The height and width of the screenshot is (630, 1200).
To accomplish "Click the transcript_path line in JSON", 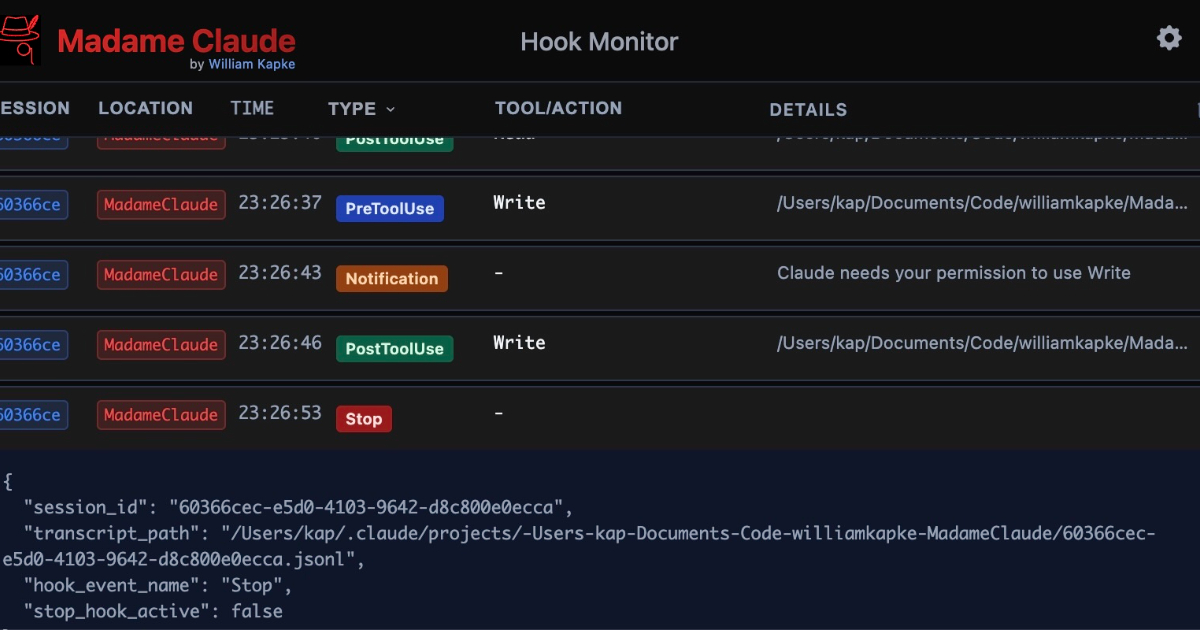I will click(x=580, y=547).
